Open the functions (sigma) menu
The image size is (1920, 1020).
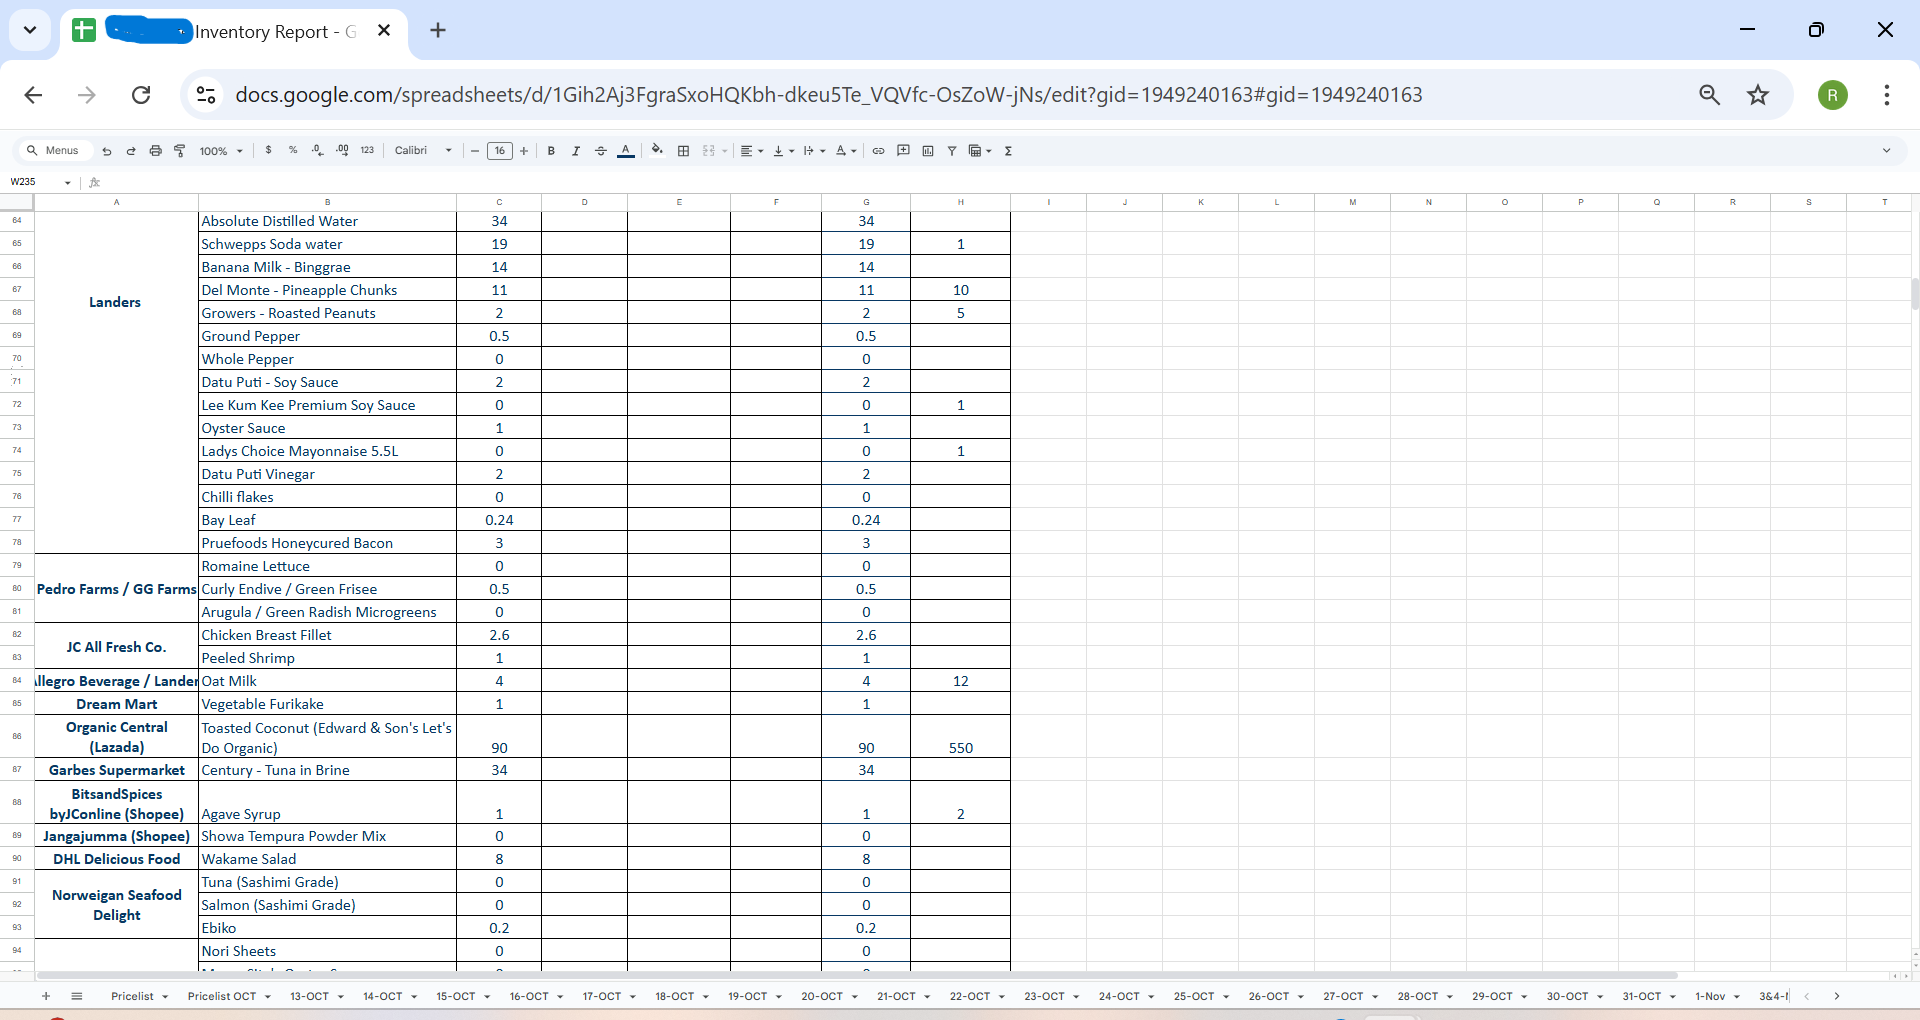1008,151
